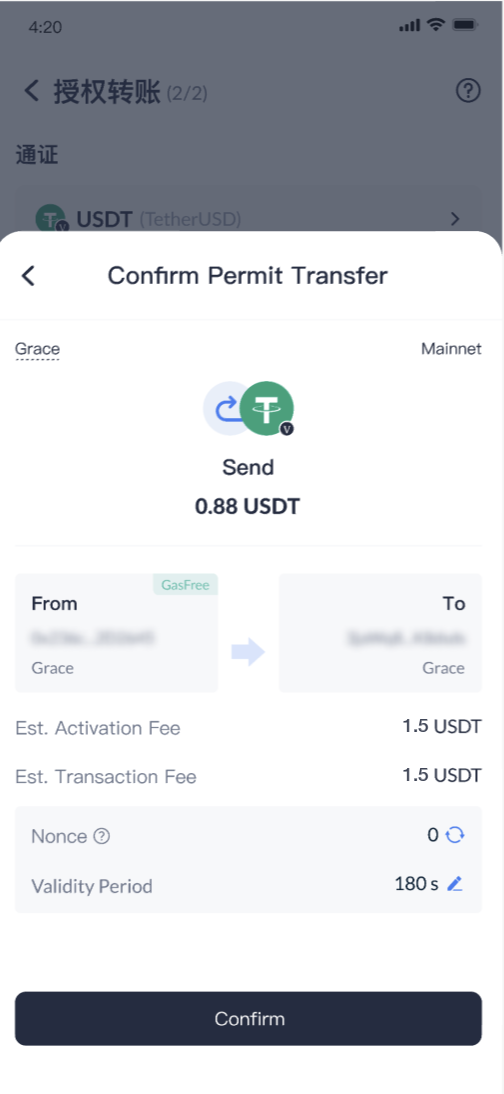Click the blue arrow between From and To
504x1094 pixels.
click(x=248, y=653)
